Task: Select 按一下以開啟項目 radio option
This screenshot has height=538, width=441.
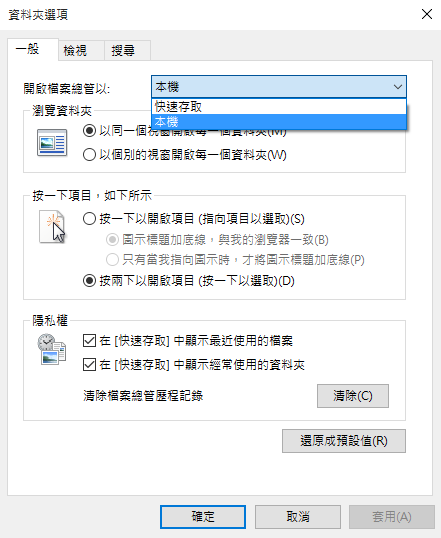Action: coord(89,219)
